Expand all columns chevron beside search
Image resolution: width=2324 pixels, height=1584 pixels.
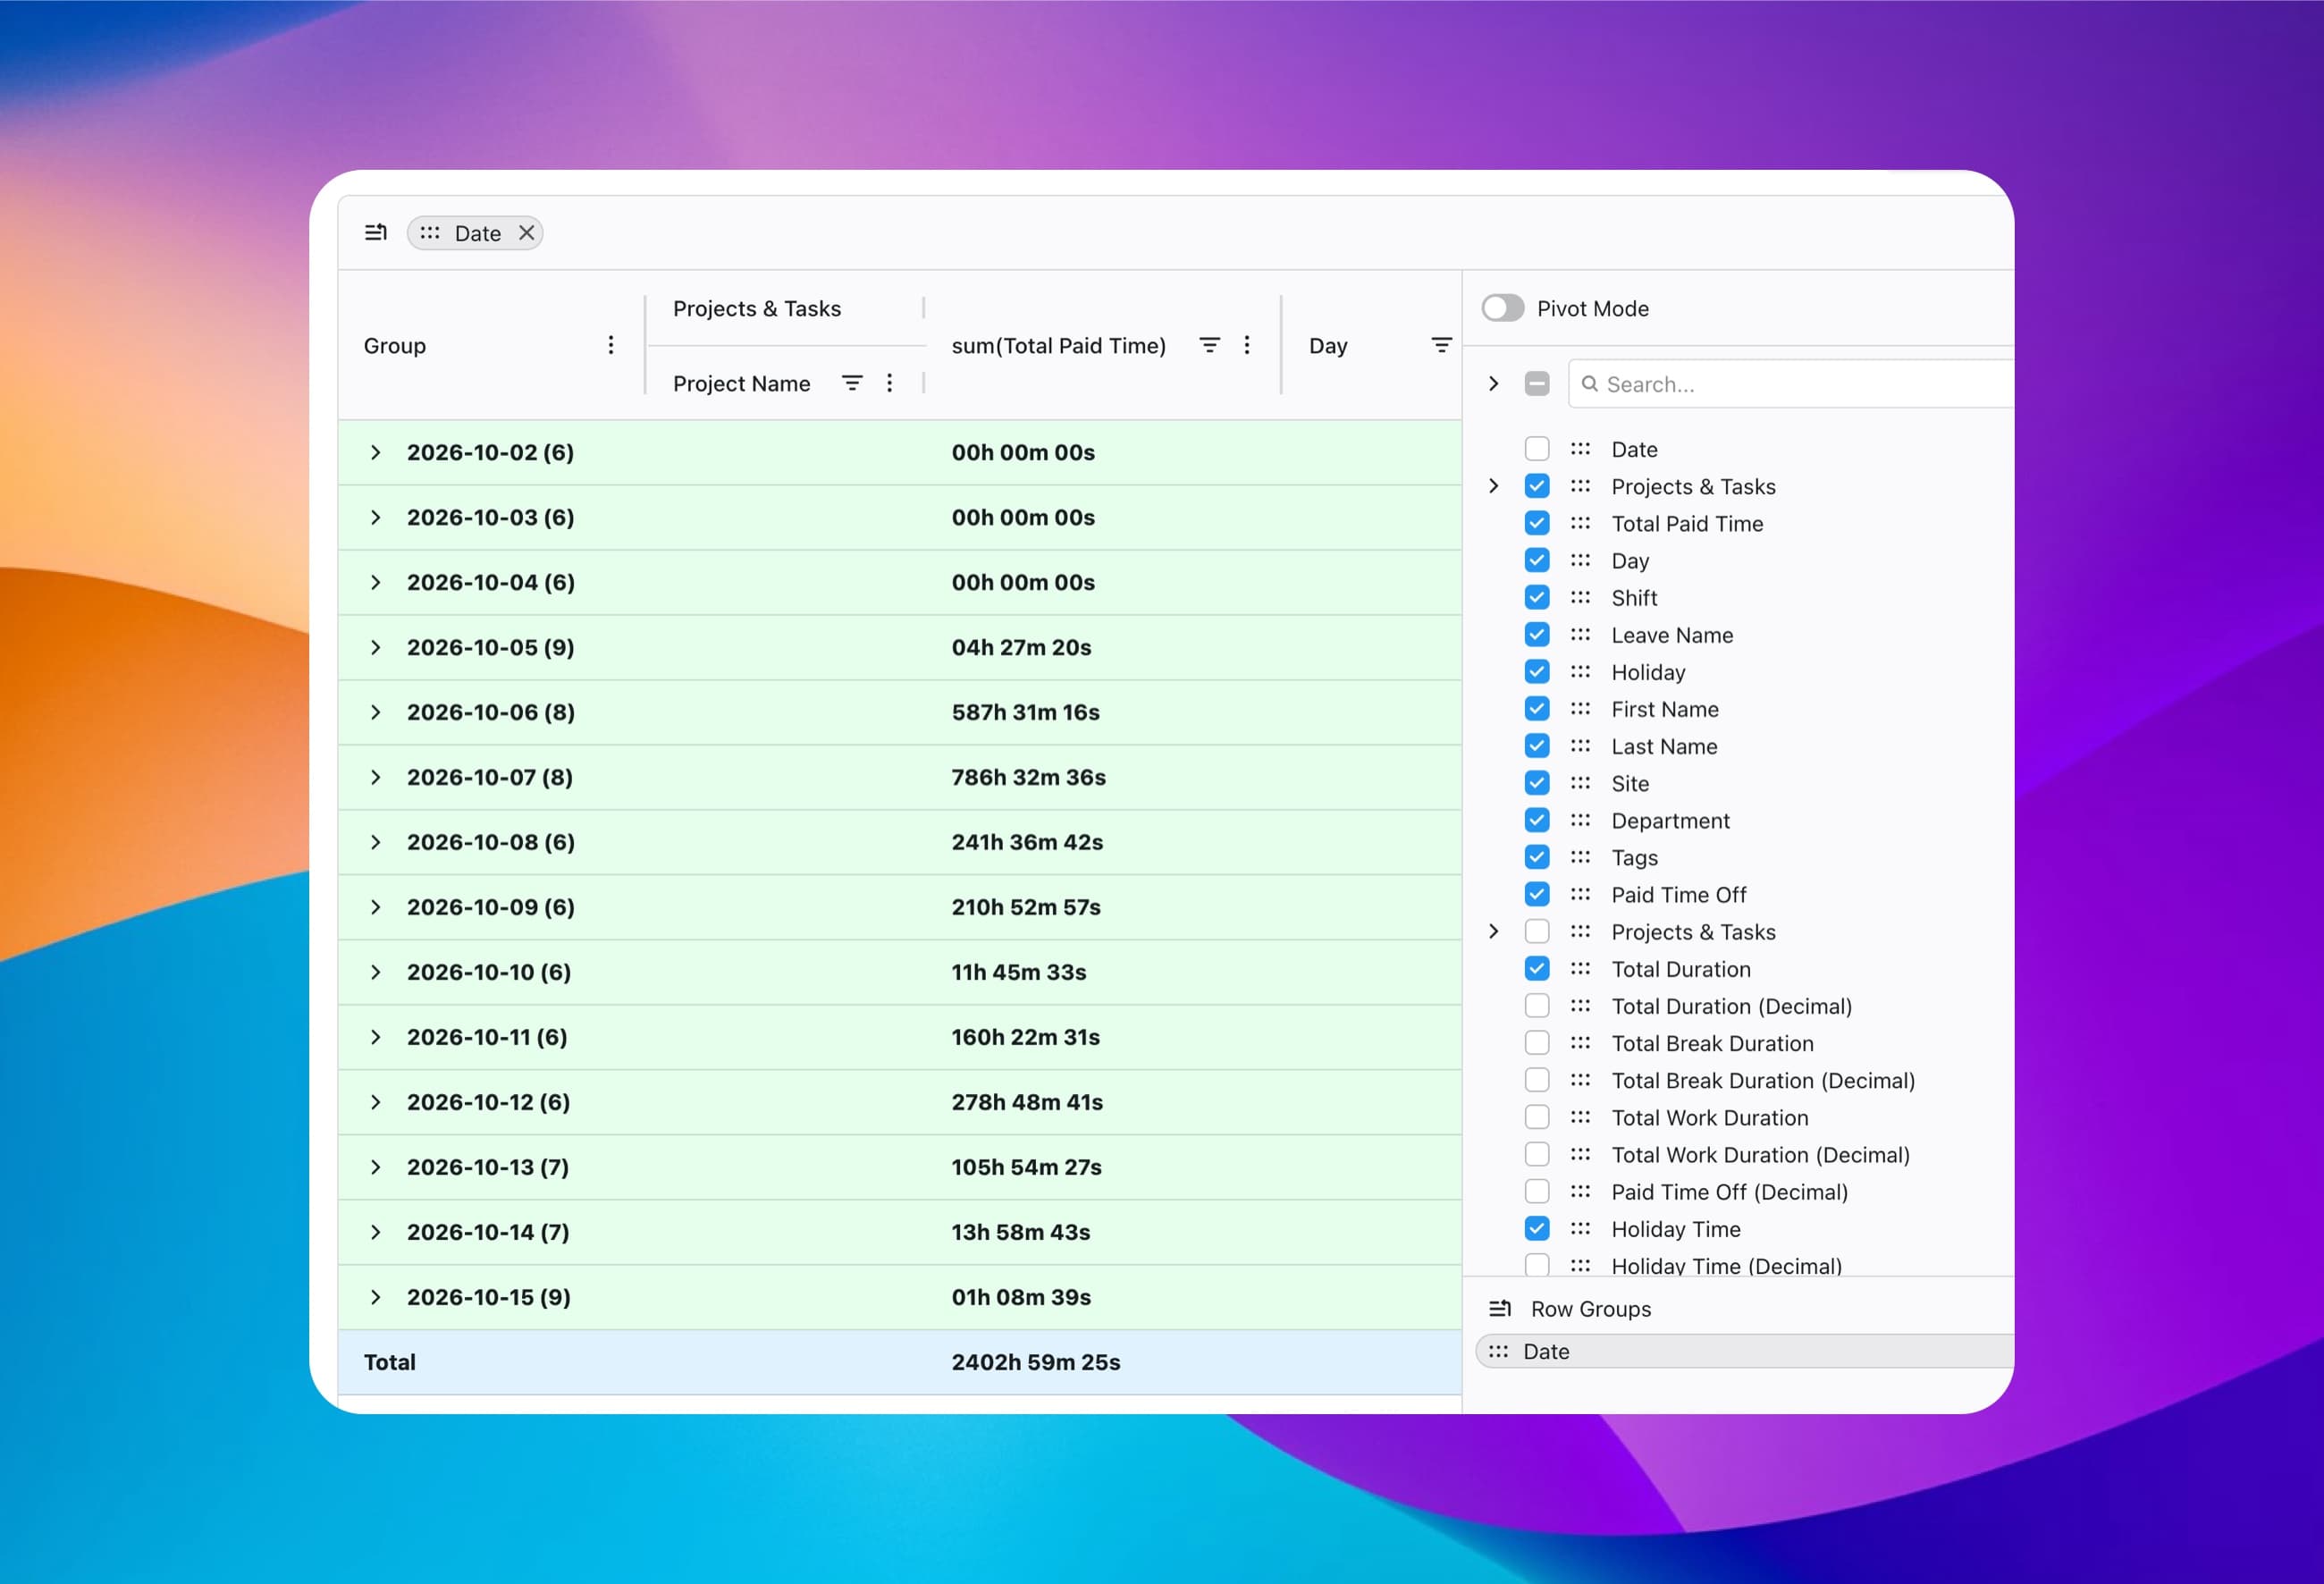point(1494,383)
